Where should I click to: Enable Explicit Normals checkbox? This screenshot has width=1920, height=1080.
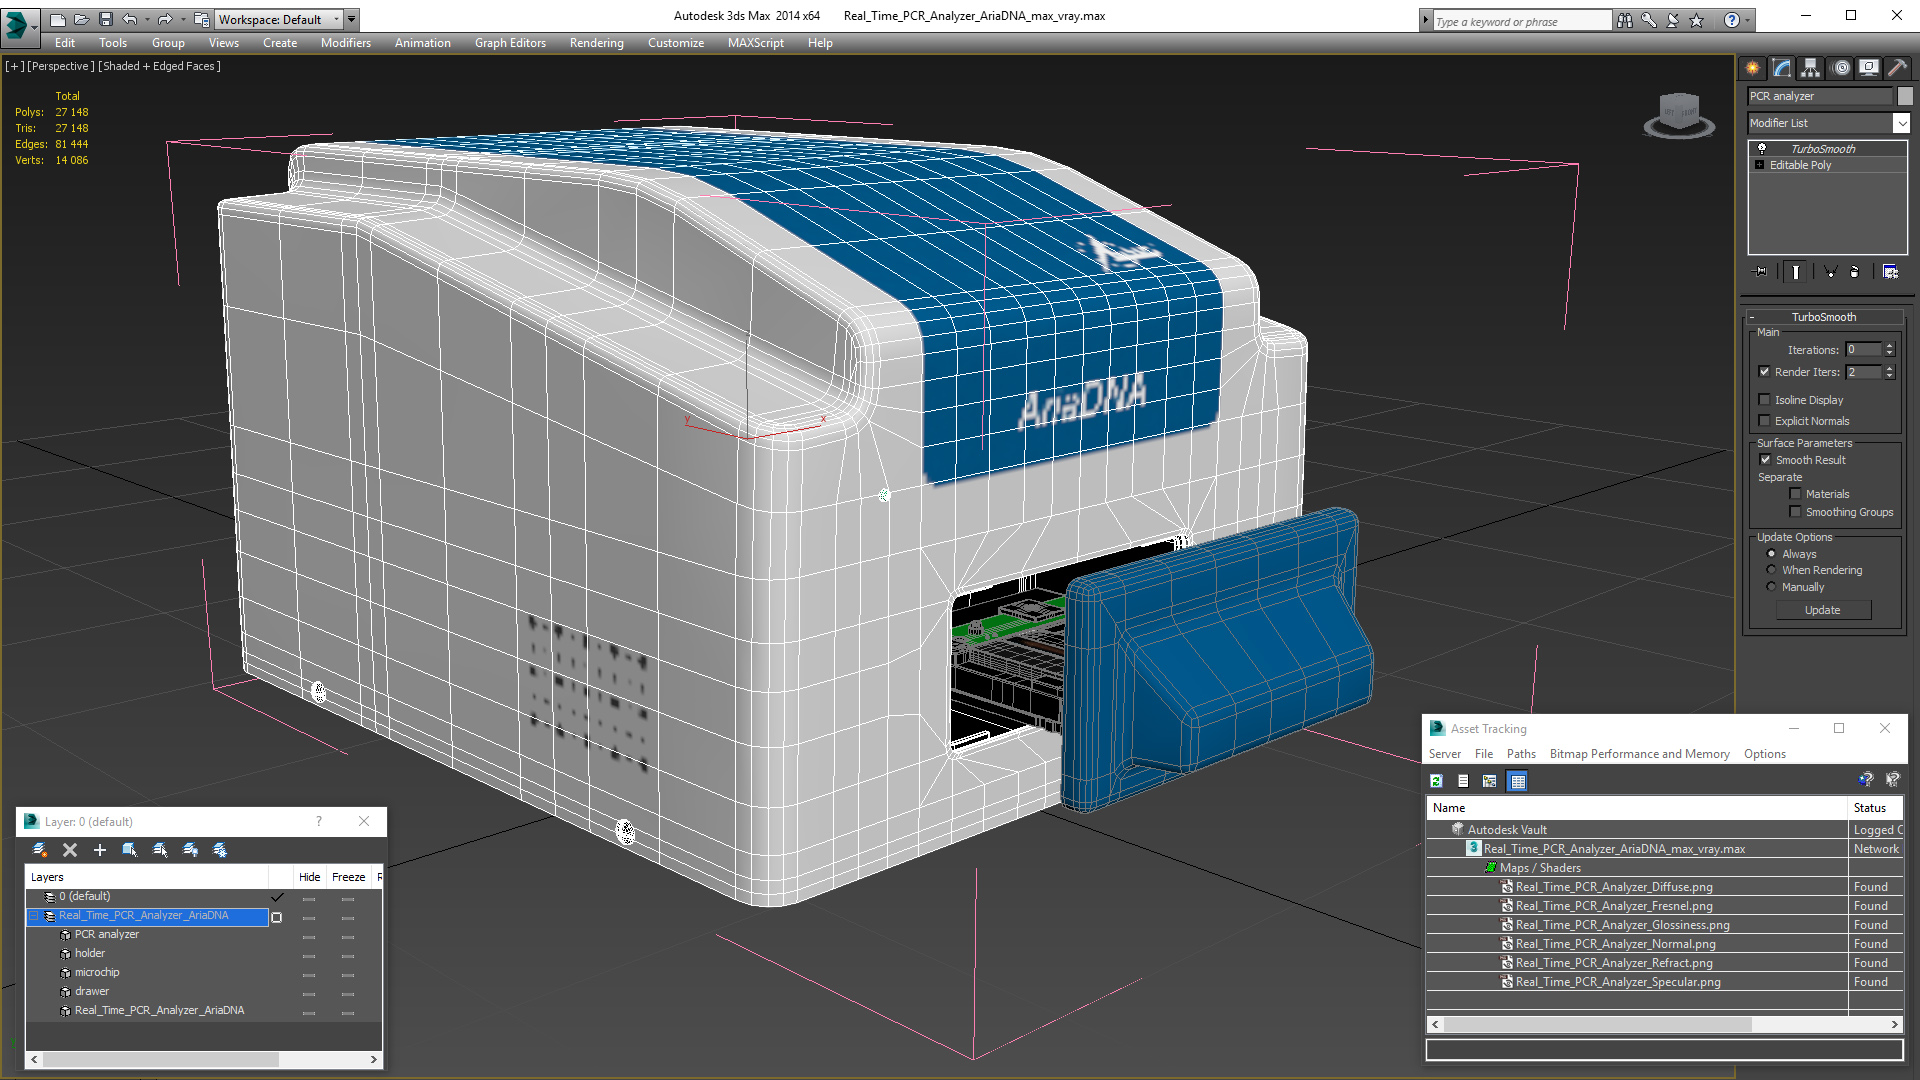click(1765, 421)
